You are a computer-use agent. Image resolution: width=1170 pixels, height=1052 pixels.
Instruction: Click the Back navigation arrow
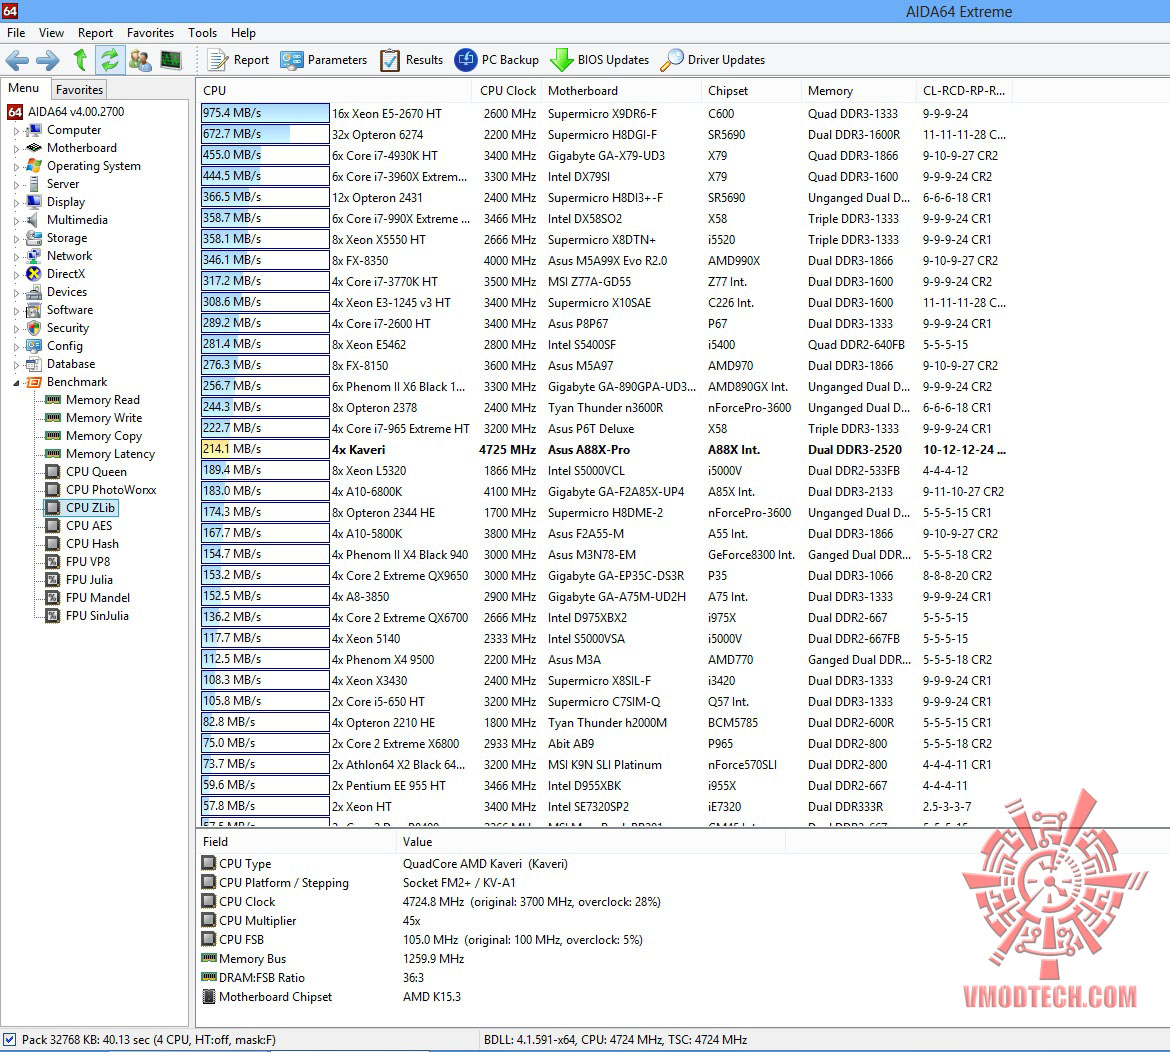[x=17, y=60]
